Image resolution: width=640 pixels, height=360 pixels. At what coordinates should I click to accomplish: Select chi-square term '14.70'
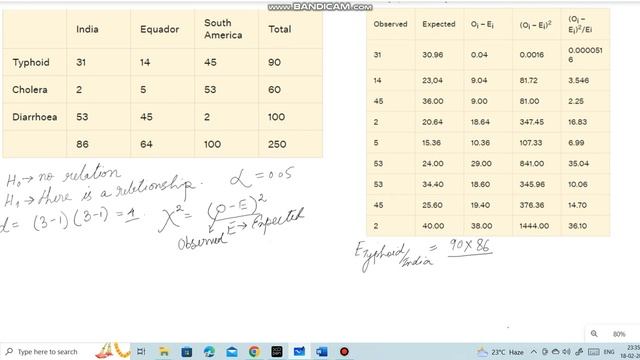point(577,205)
